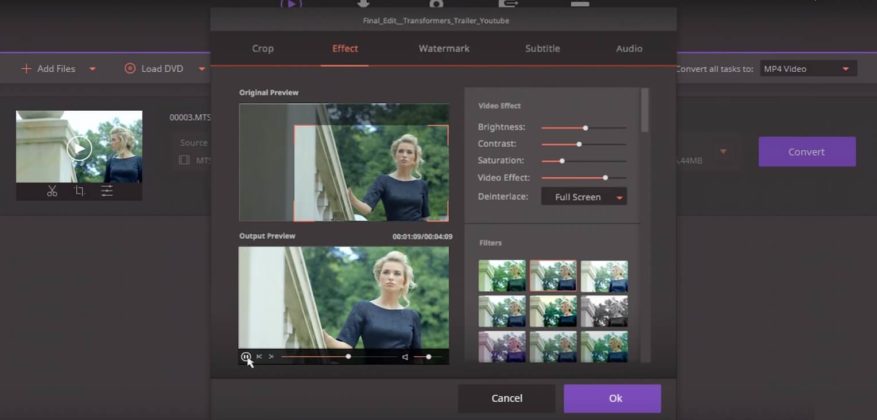This screenshot has height=420, width=877.
Task: Adjust the Brightness slider
Action: point(583,128)
